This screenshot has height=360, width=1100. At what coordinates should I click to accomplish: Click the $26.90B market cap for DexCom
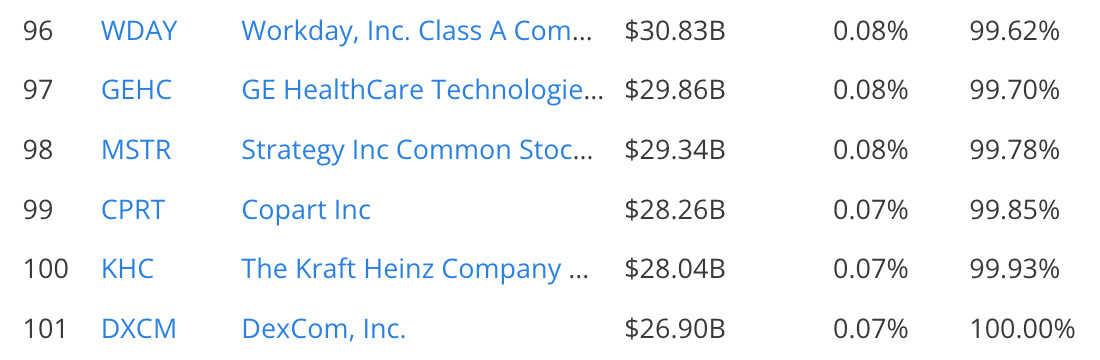click(674, 329)
